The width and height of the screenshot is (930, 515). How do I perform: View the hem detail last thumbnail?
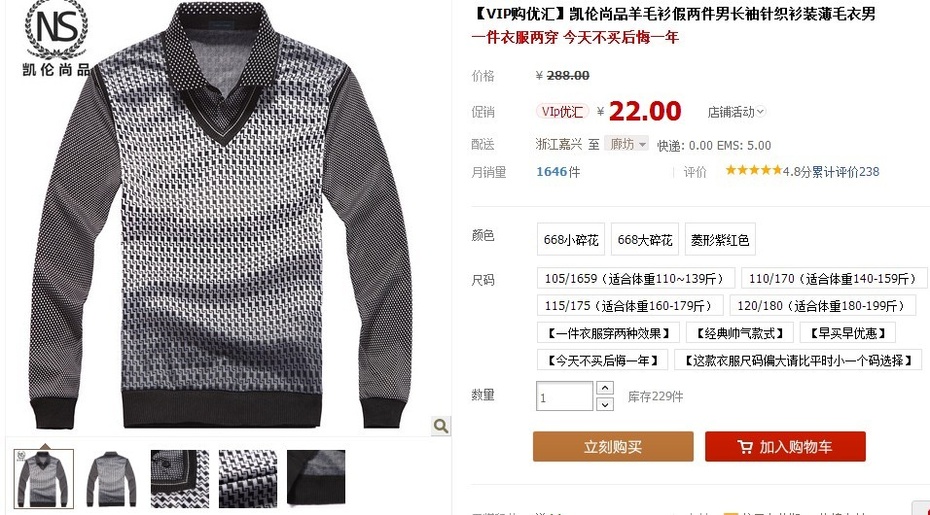316,479
